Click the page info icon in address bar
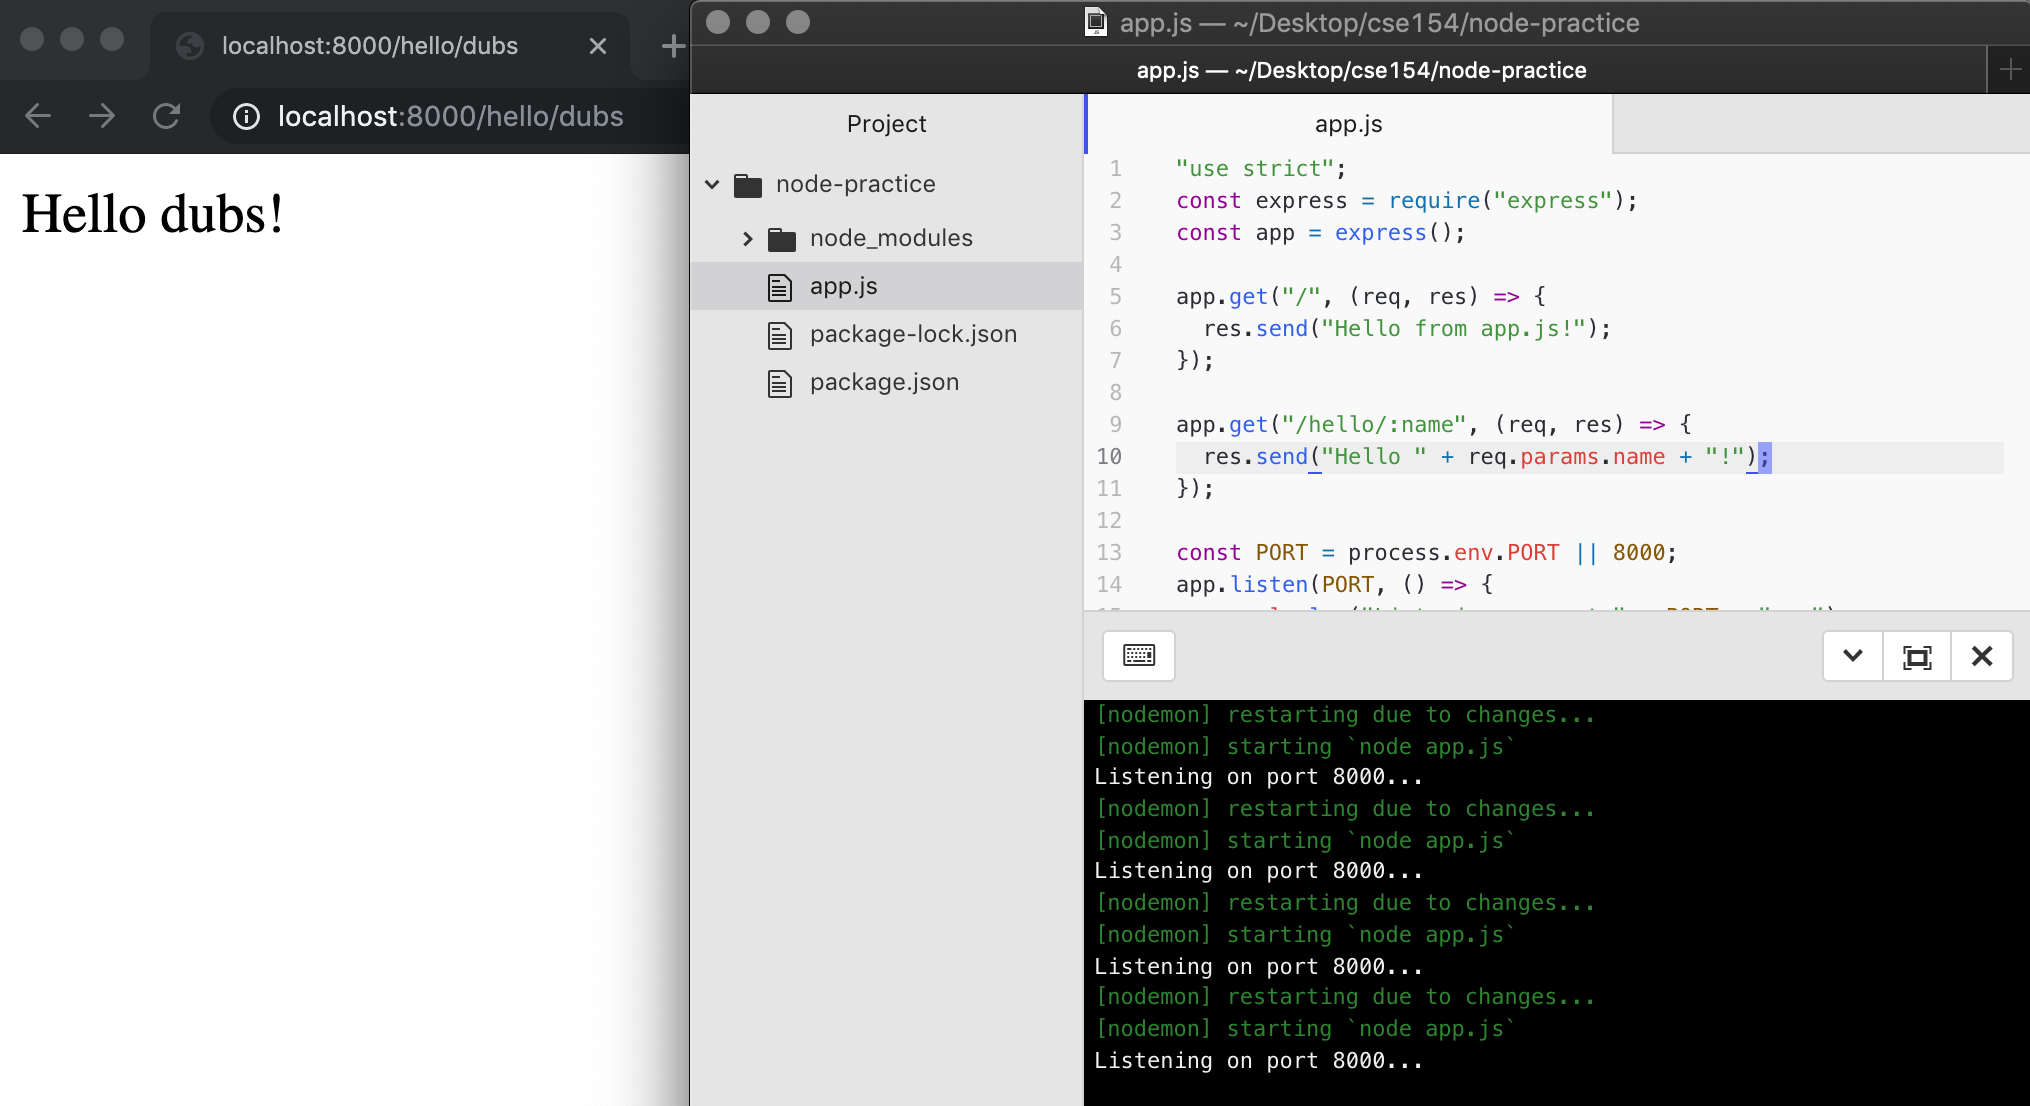2030x1106 pixels. 246,116
